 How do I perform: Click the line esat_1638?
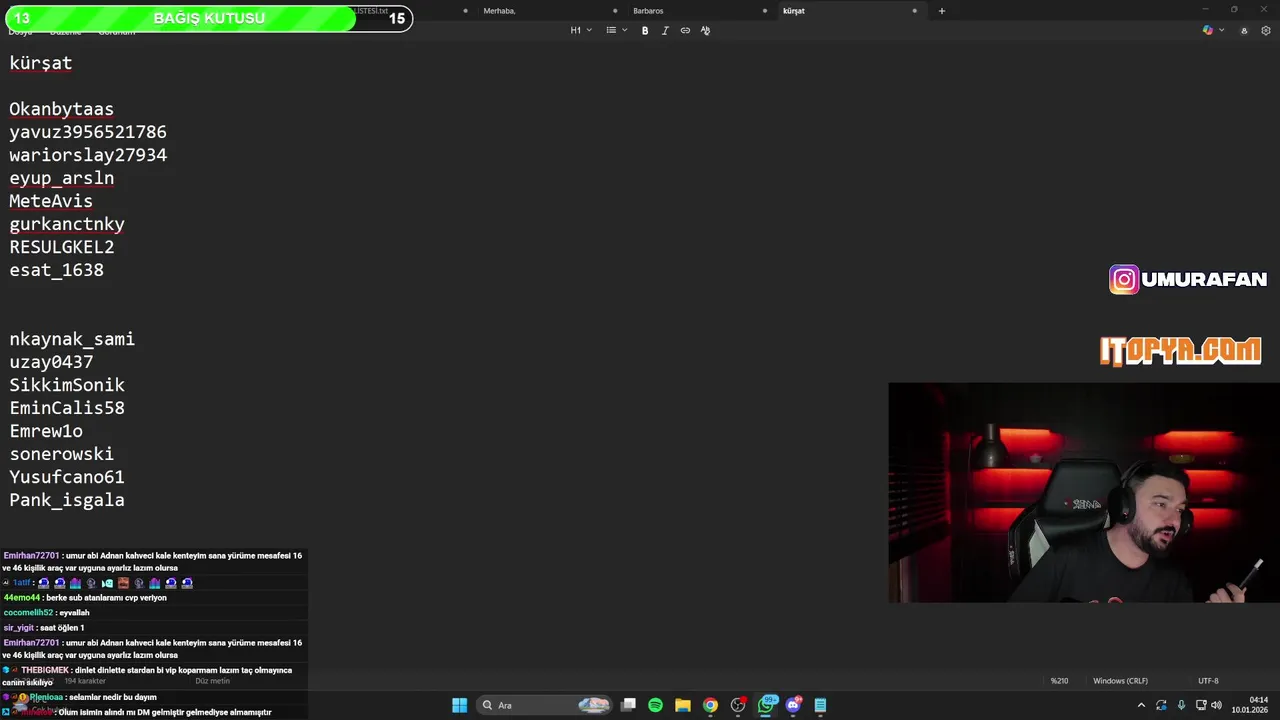(57, 270)
